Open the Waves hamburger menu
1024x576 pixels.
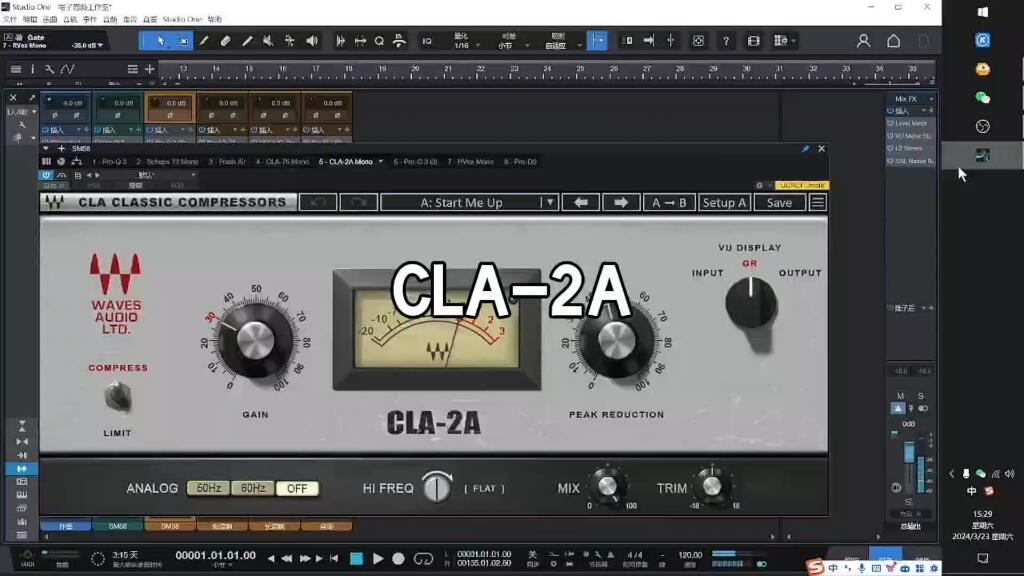(818, 202)
